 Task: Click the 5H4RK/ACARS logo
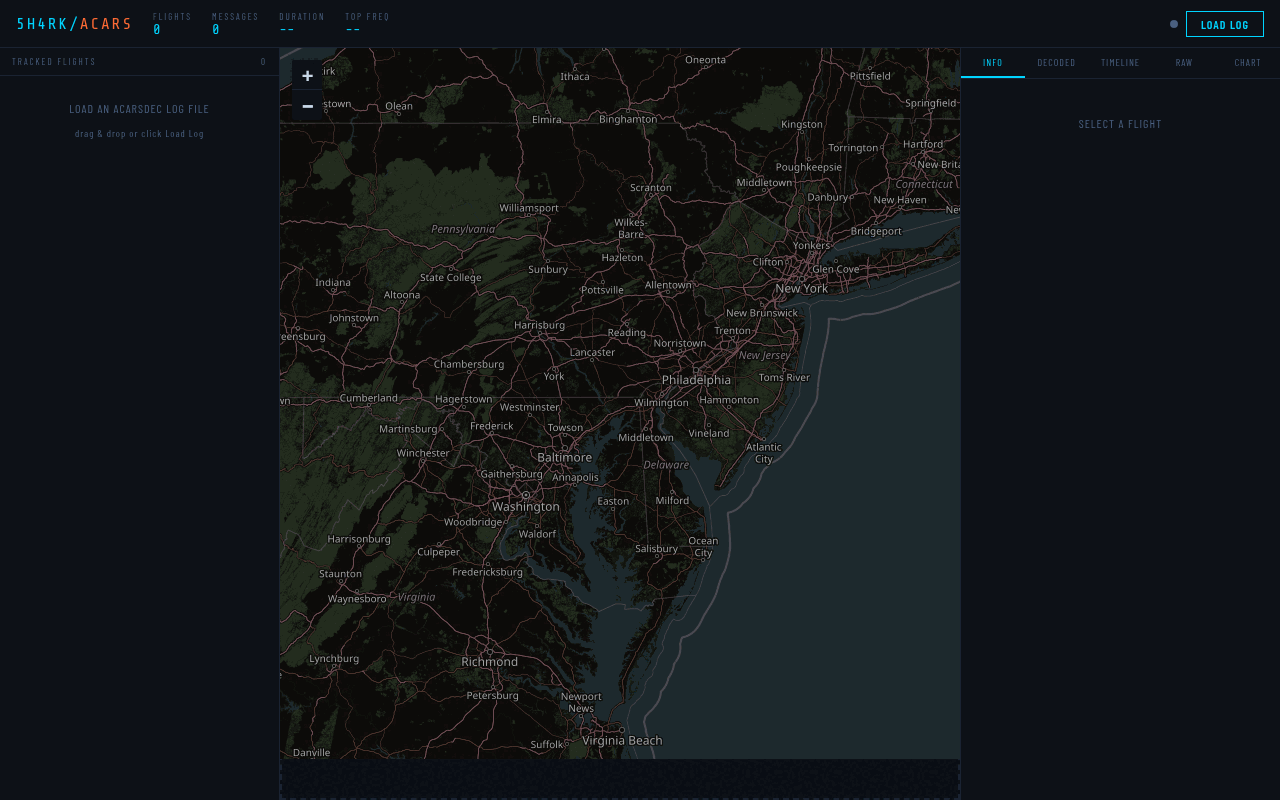click(x=74, y=24)
